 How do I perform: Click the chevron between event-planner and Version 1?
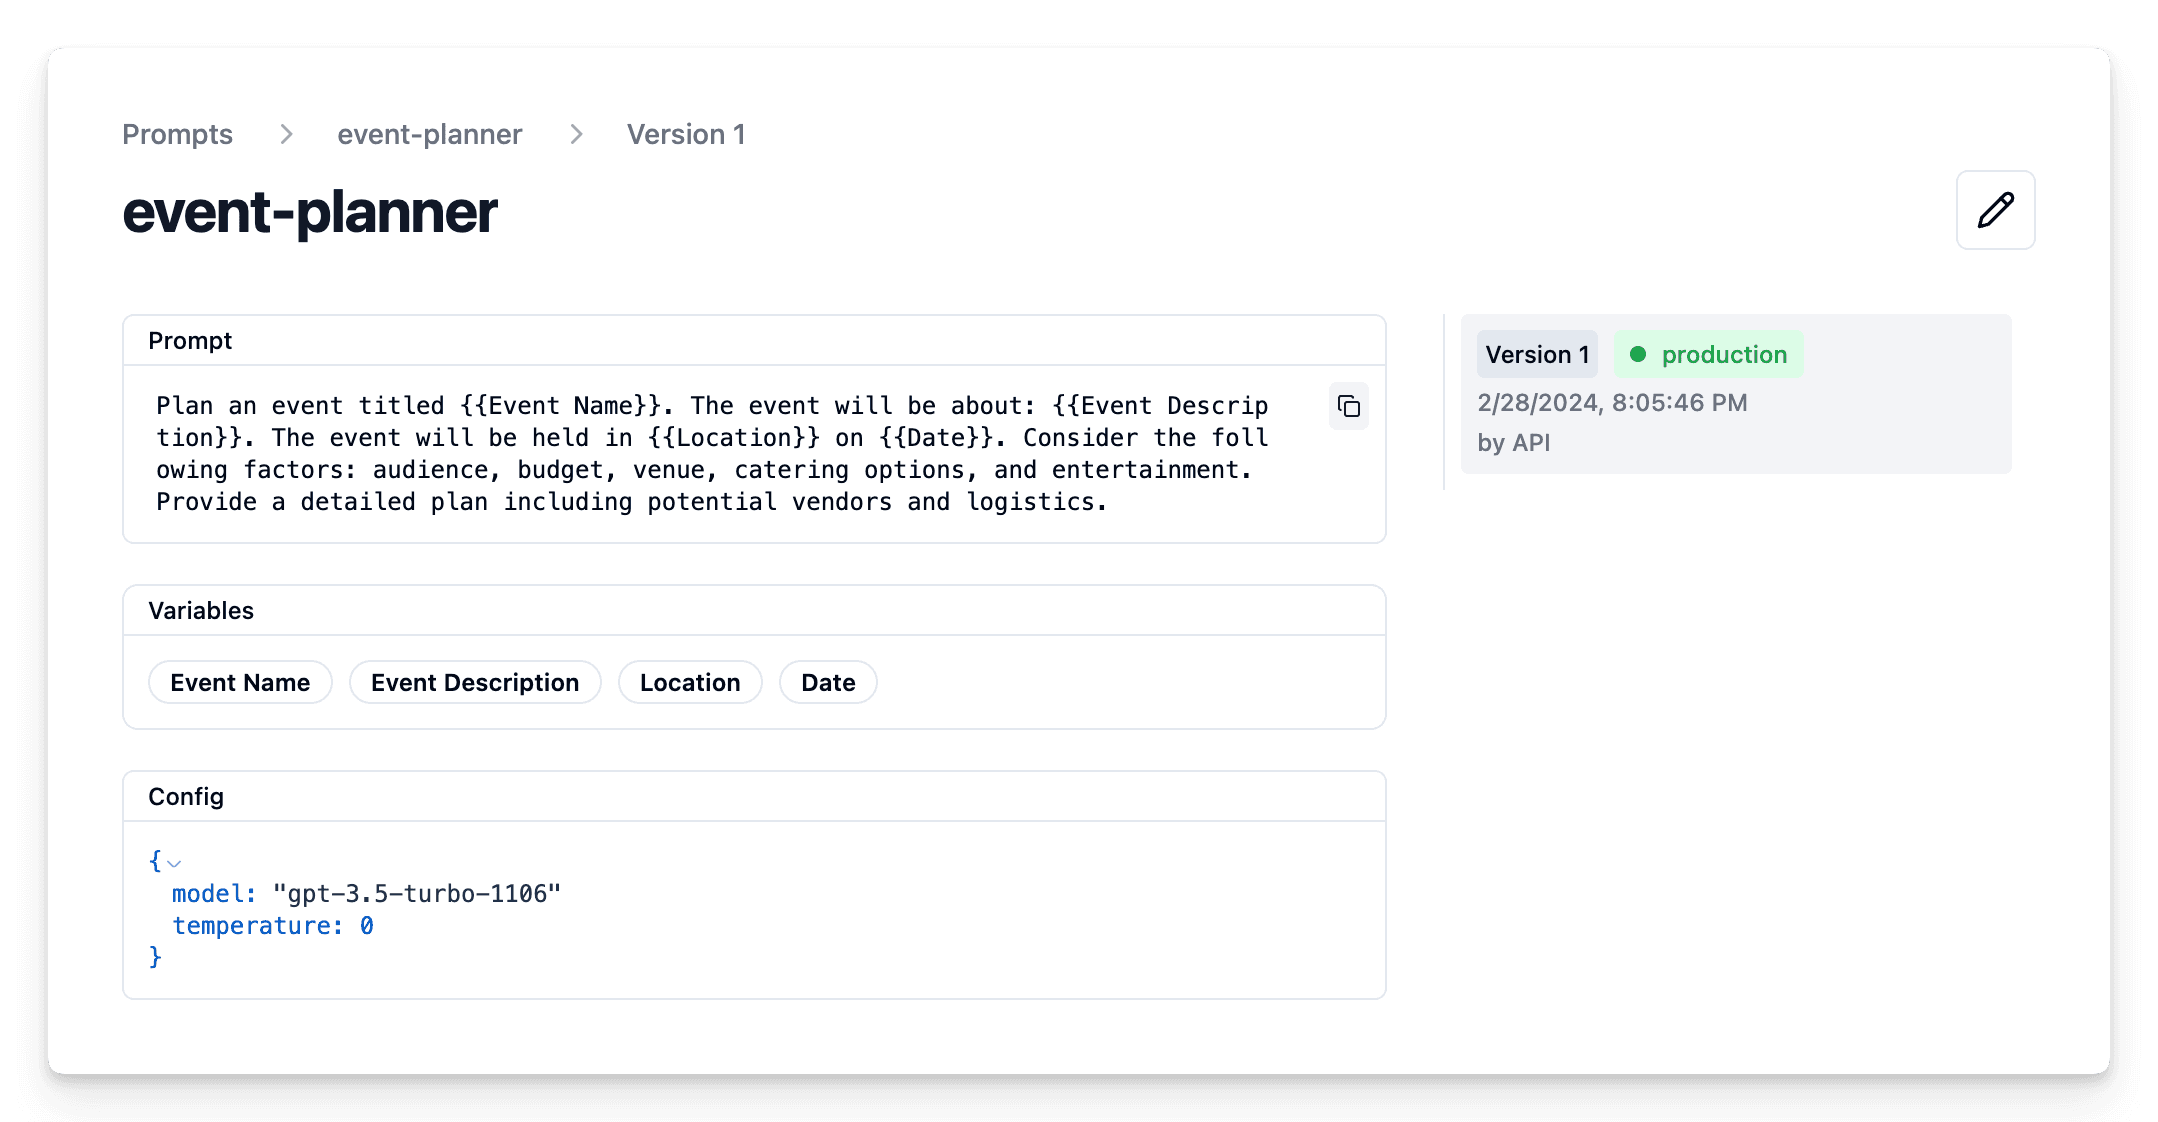coord(576,134)
